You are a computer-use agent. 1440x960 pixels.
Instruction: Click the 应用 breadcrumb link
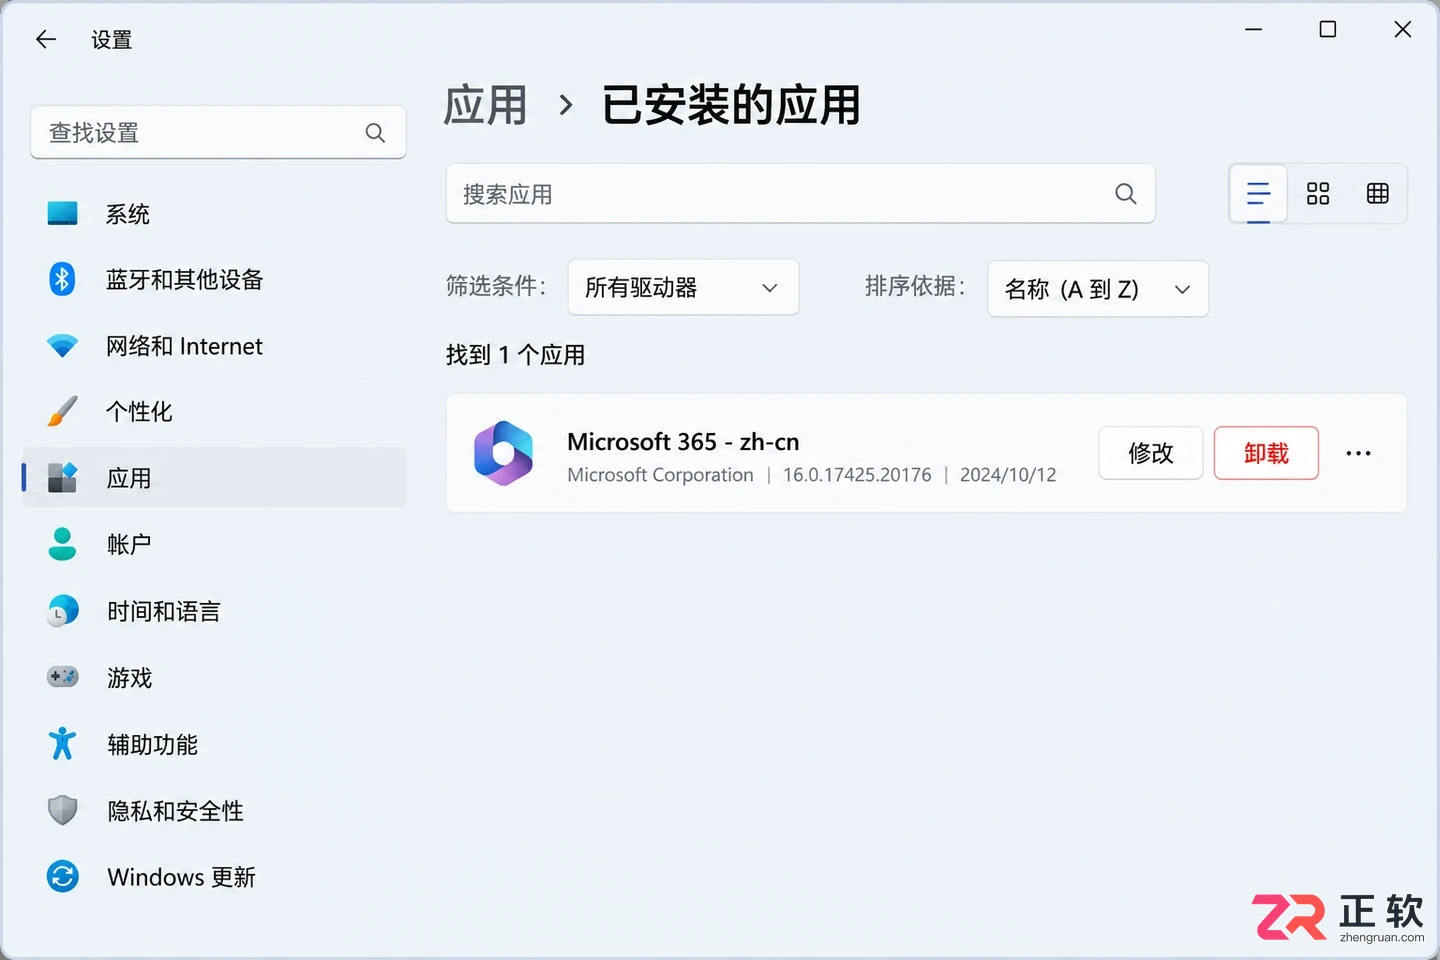coord(485,105)
